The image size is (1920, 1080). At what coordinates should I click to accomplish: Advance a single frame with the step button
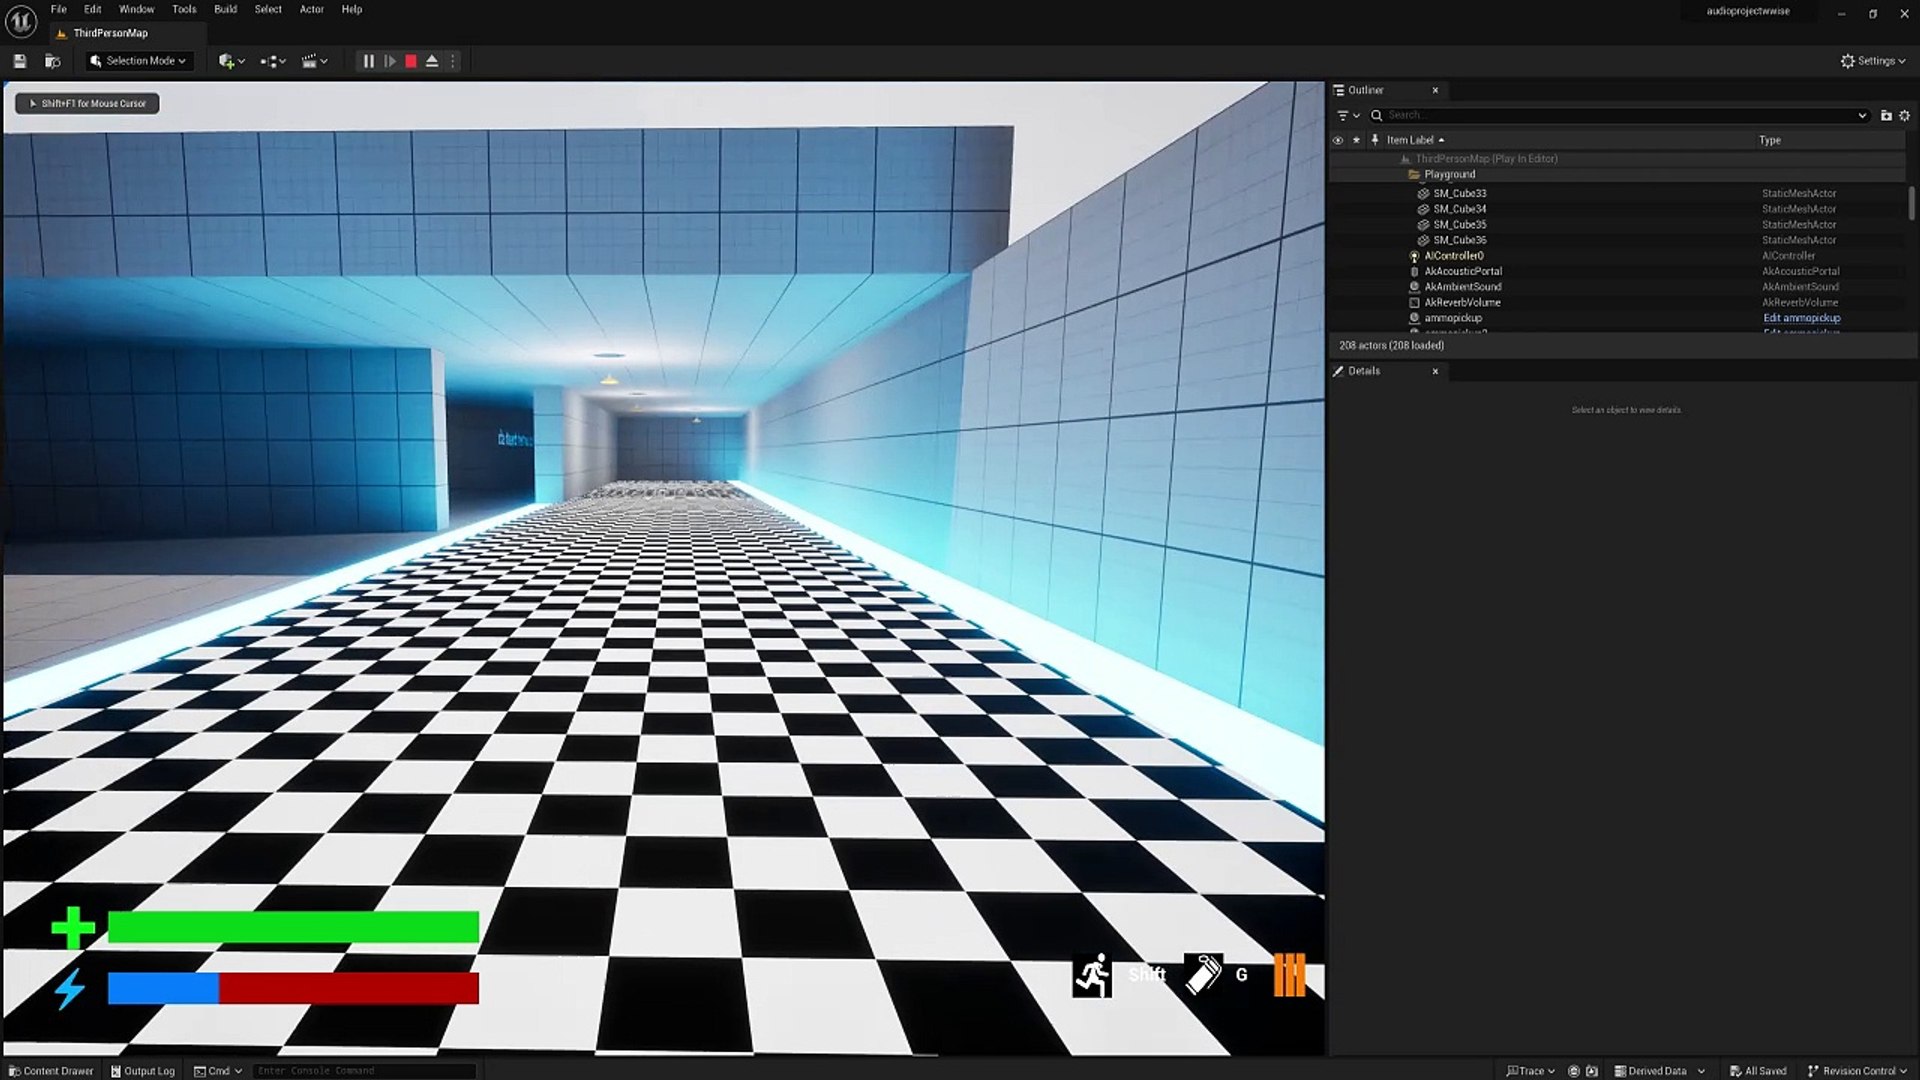pos(390,61)
